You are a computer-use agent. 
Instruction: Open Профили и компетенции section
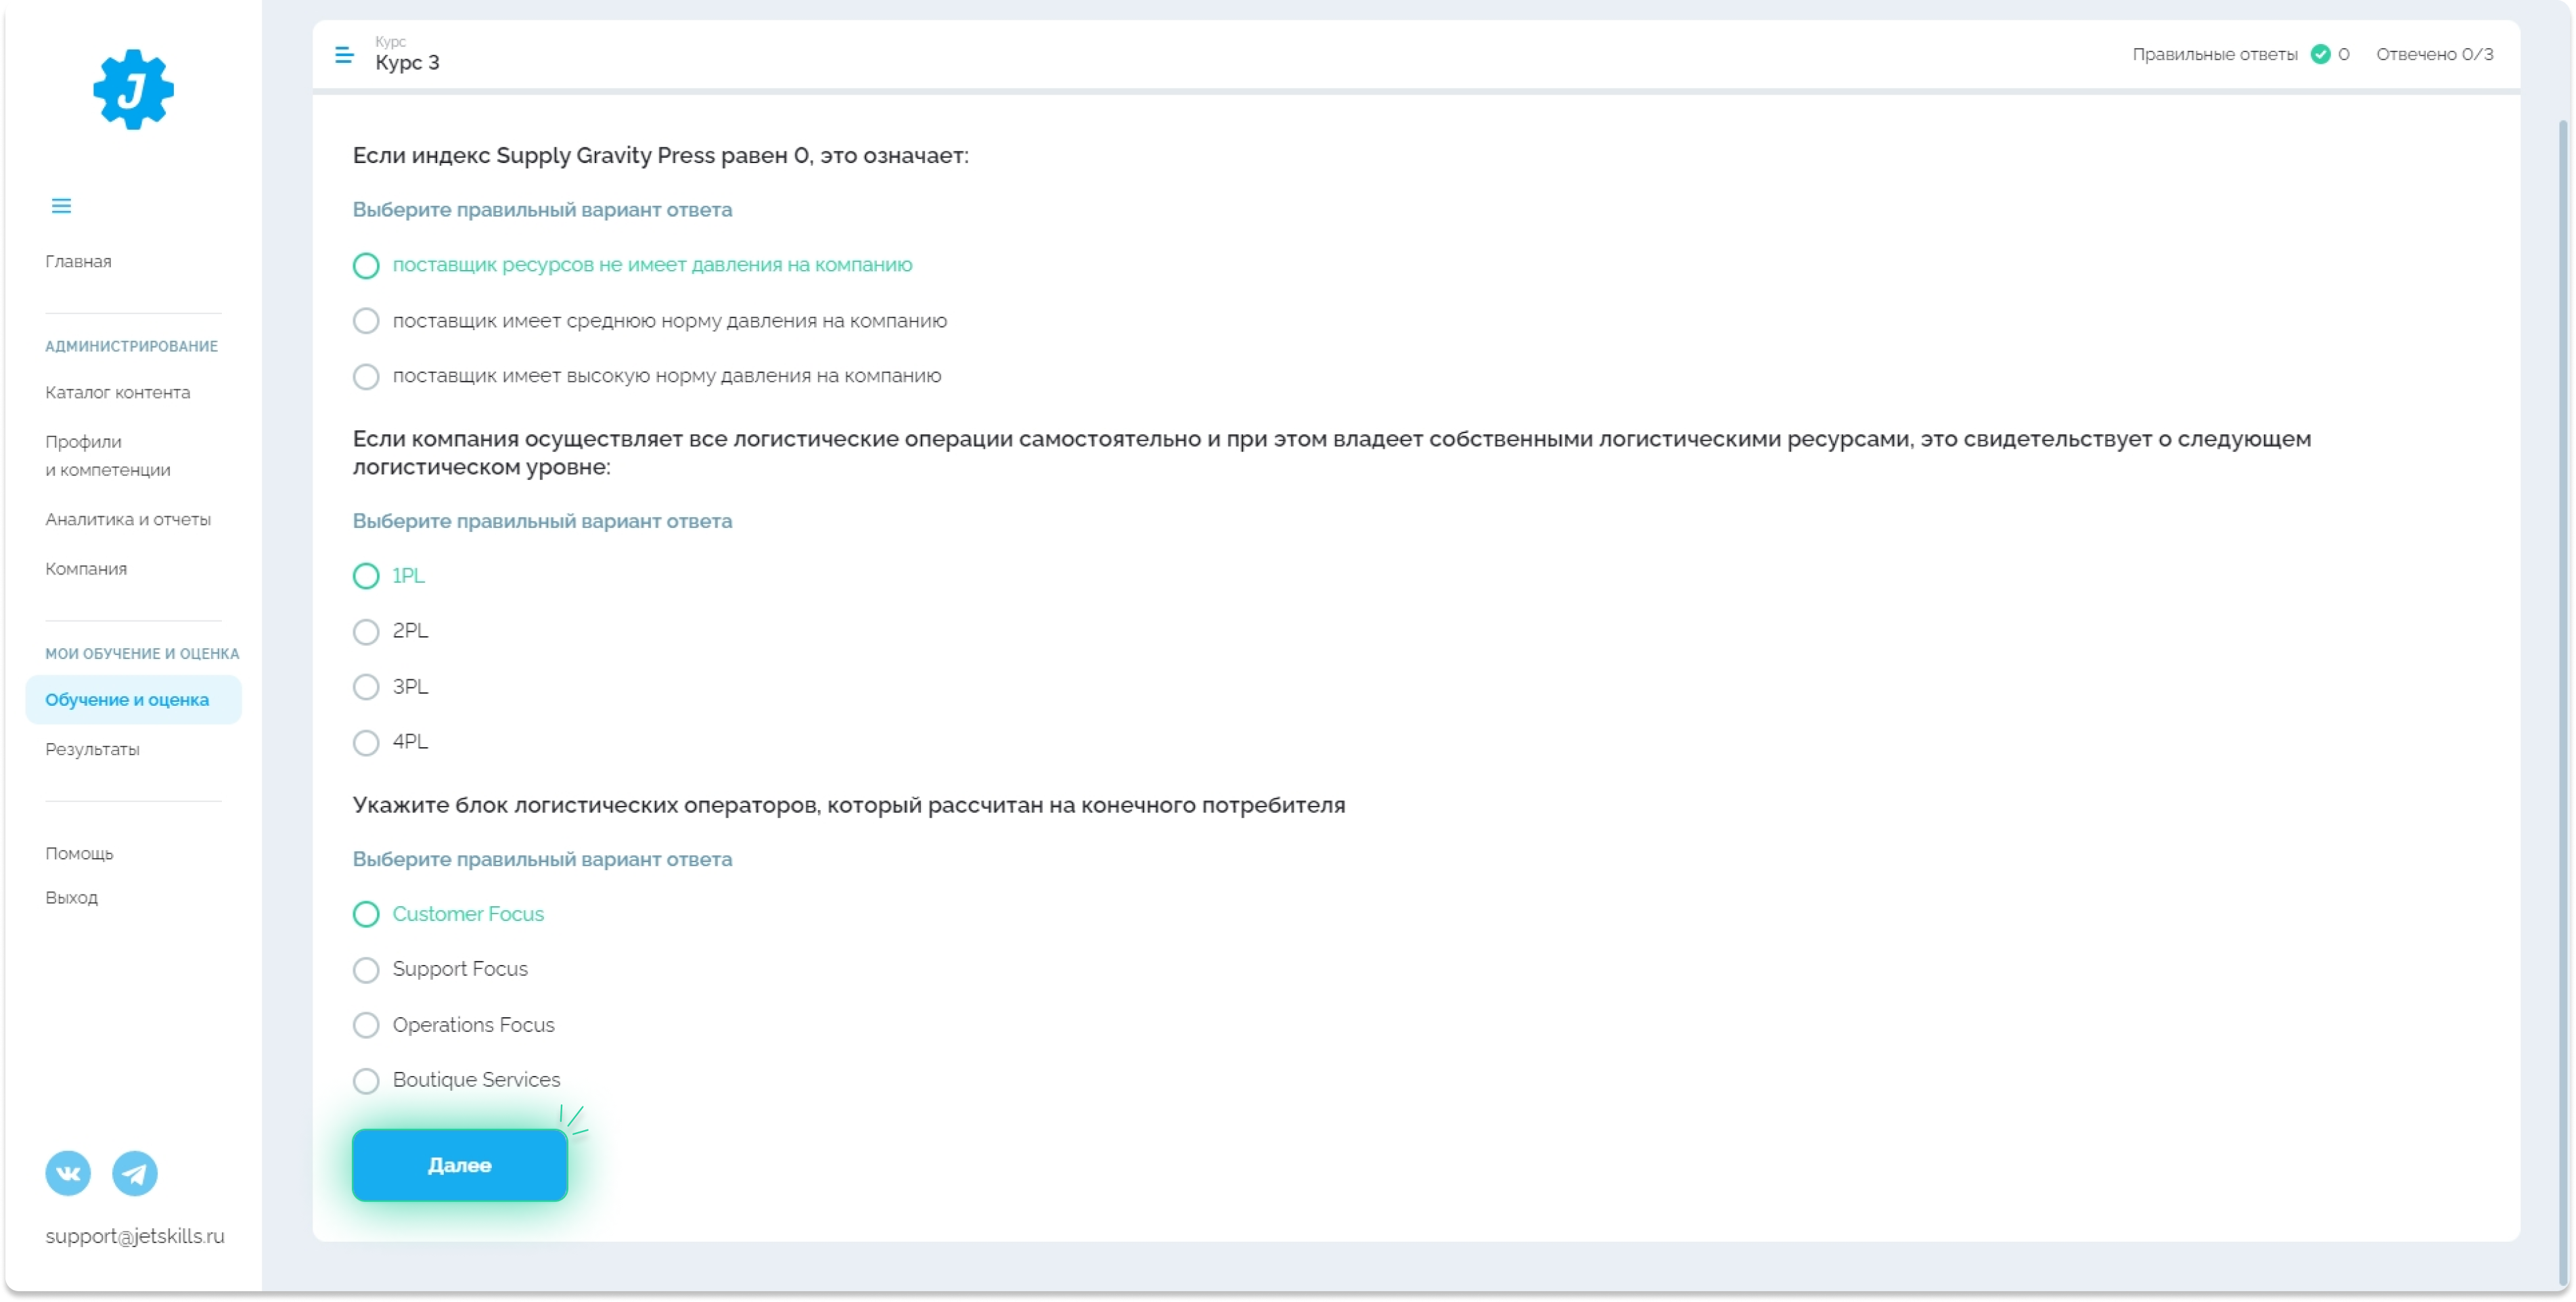108,456
